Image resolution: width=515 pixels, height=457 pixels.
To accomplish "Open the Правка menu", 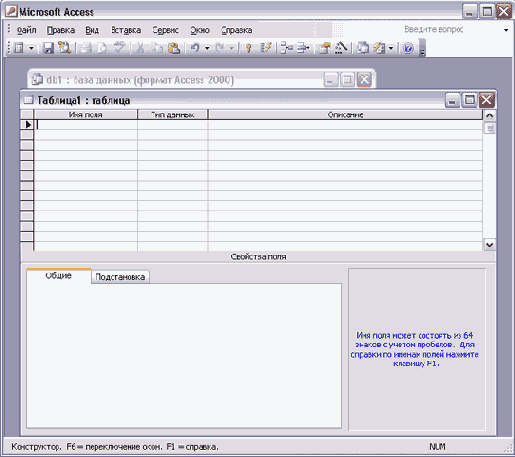I will click(61, 30).
